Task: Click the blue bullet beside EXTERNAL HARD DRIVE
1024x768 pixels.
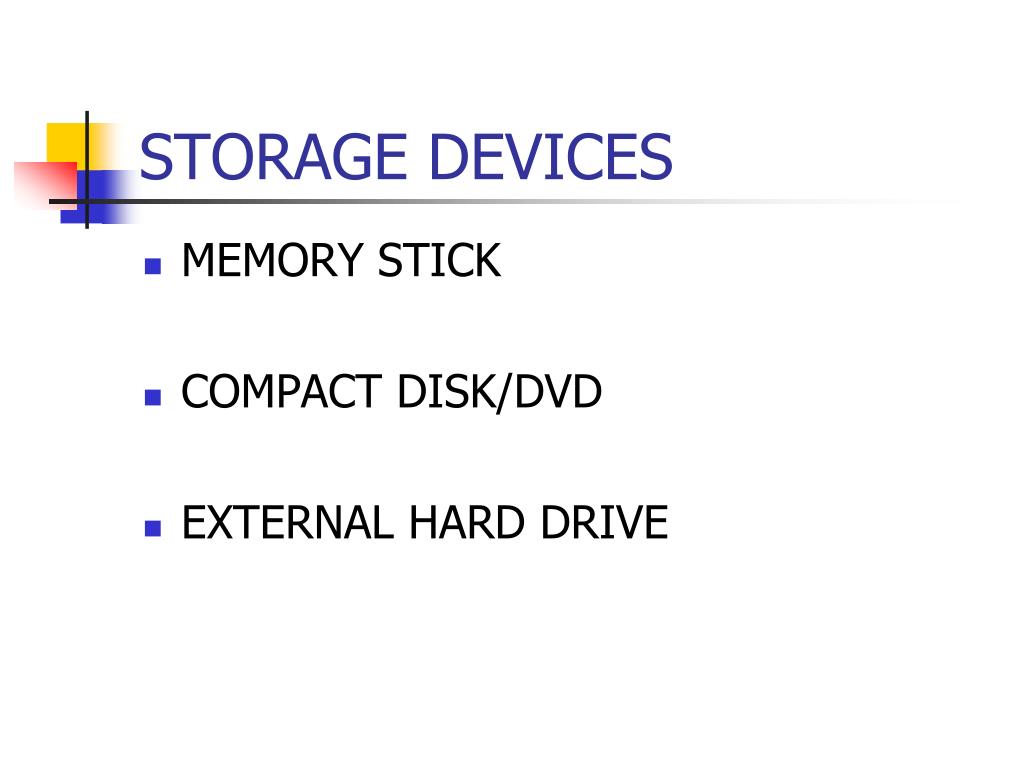Action: click(x=153, y=528)
